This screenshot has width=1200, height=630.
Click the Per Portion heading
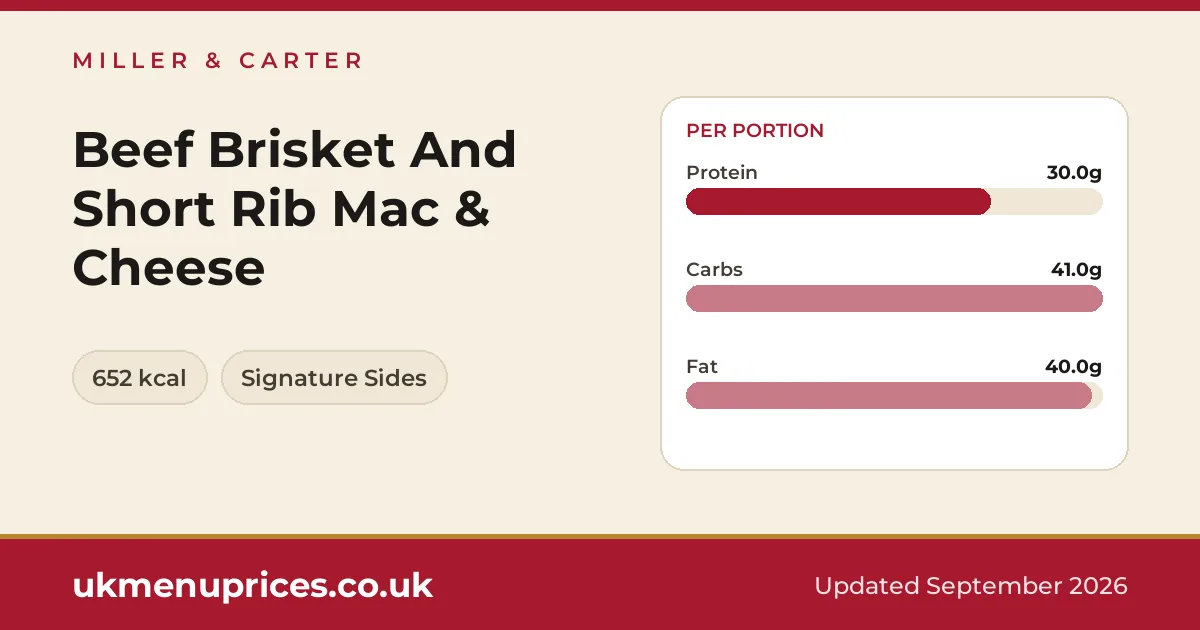(755, 131)
